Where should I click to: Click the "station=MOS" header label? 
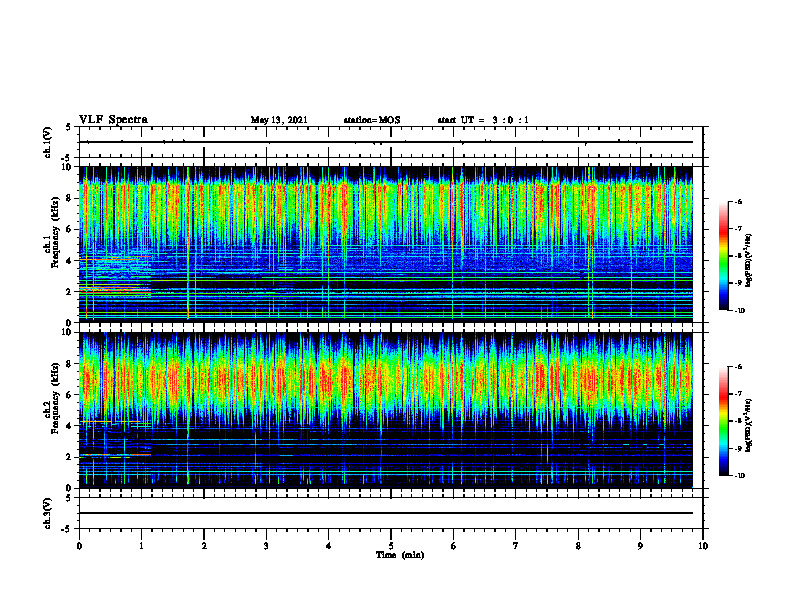click(x=372, y=120)
